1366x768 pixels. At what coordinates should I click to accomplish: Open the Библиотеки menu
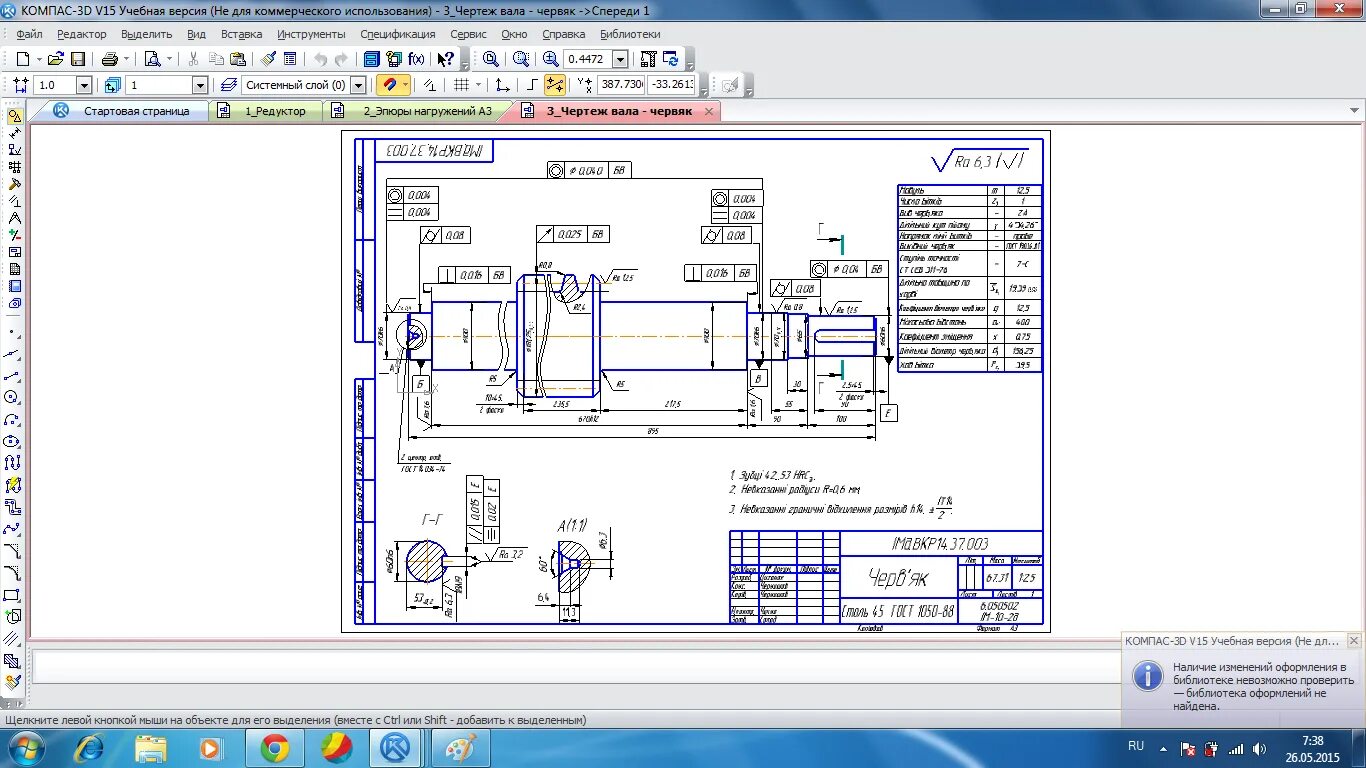(630, 34)
